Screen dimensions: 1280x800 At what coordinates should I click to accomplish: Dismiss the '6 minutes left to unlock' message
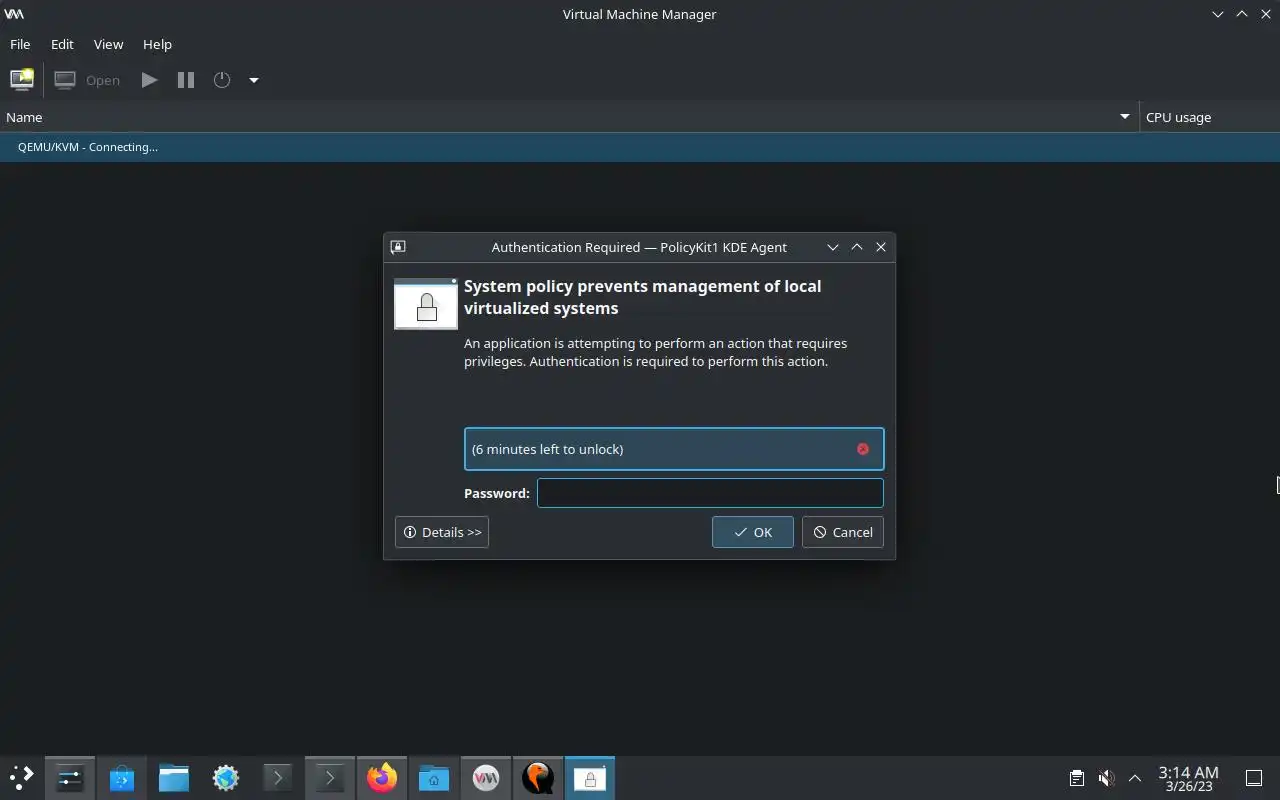coord(863,449)
